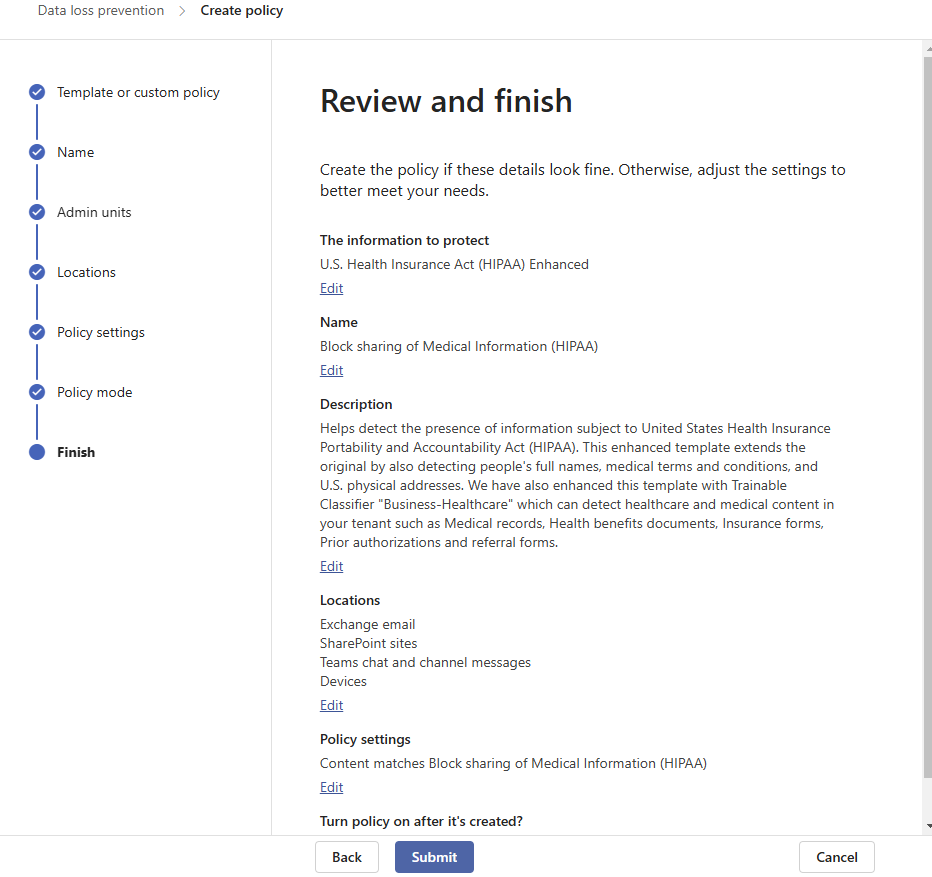
Task: Click the Name step checkmark icon
Action: pos(37,152)
